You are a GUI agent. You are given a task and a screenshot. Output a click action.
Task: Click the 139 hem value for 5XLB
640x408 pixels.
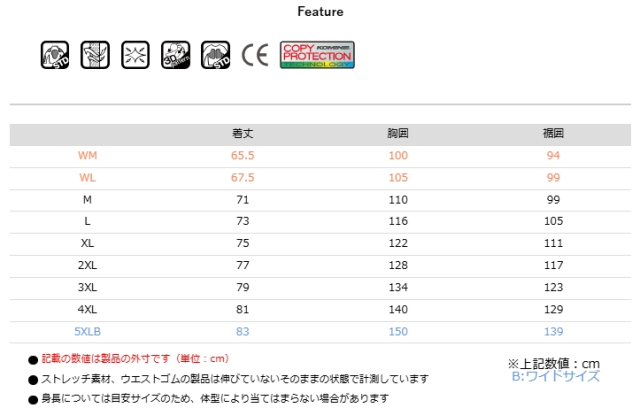coord(553,331)
